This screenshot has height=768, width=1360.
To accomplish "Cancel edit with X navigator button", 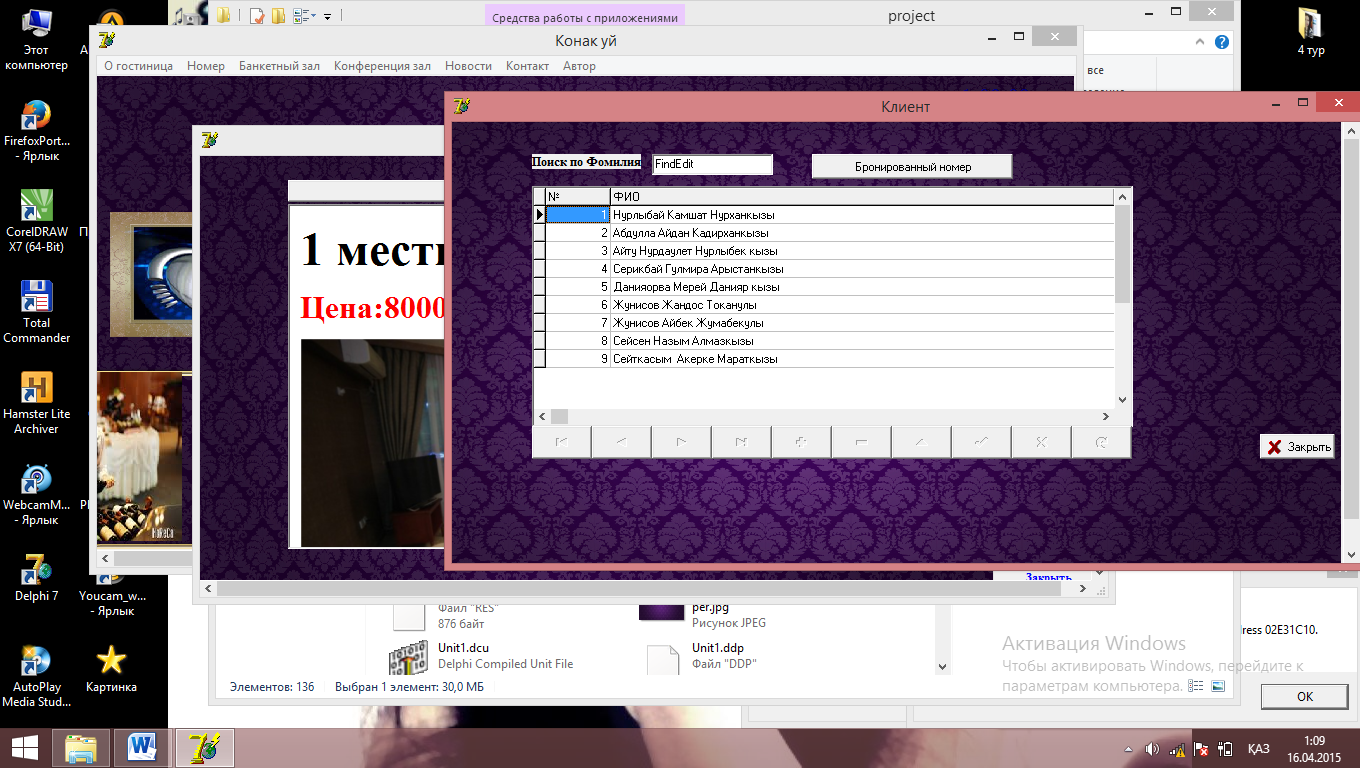I will (x=1042, y=442).
